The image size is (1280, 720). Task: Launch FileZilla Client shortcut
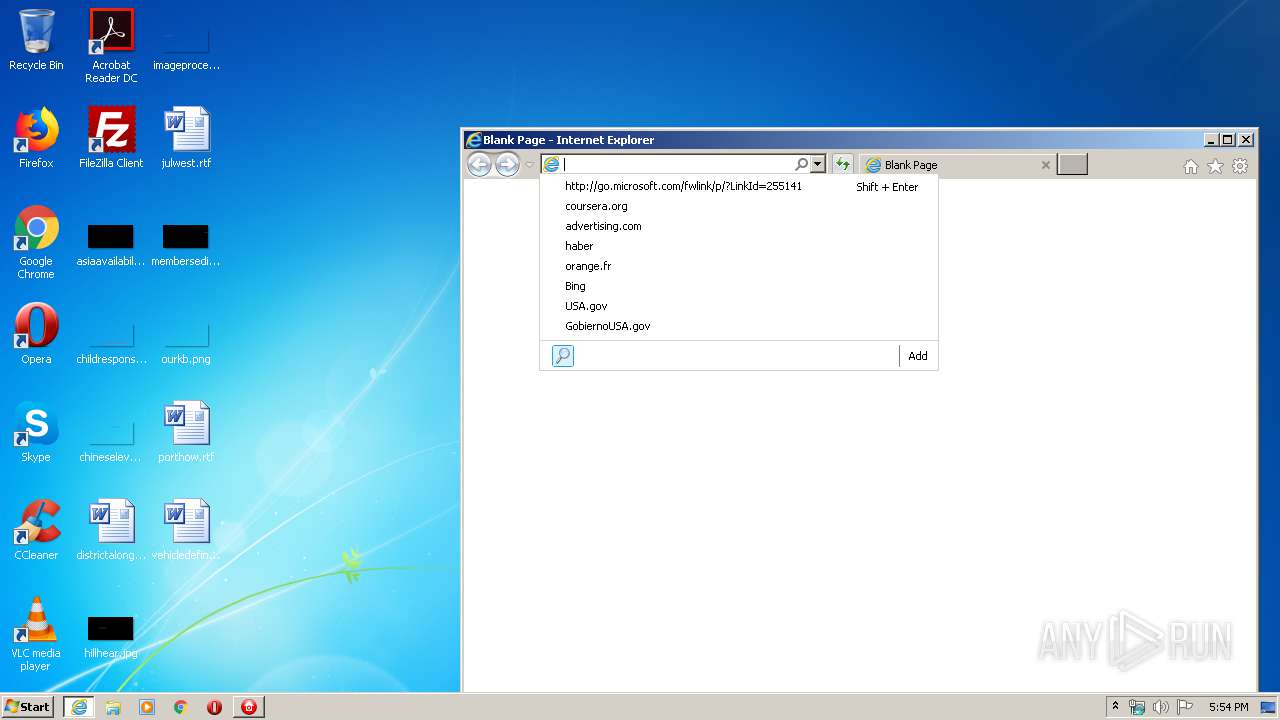click(111, 139)
